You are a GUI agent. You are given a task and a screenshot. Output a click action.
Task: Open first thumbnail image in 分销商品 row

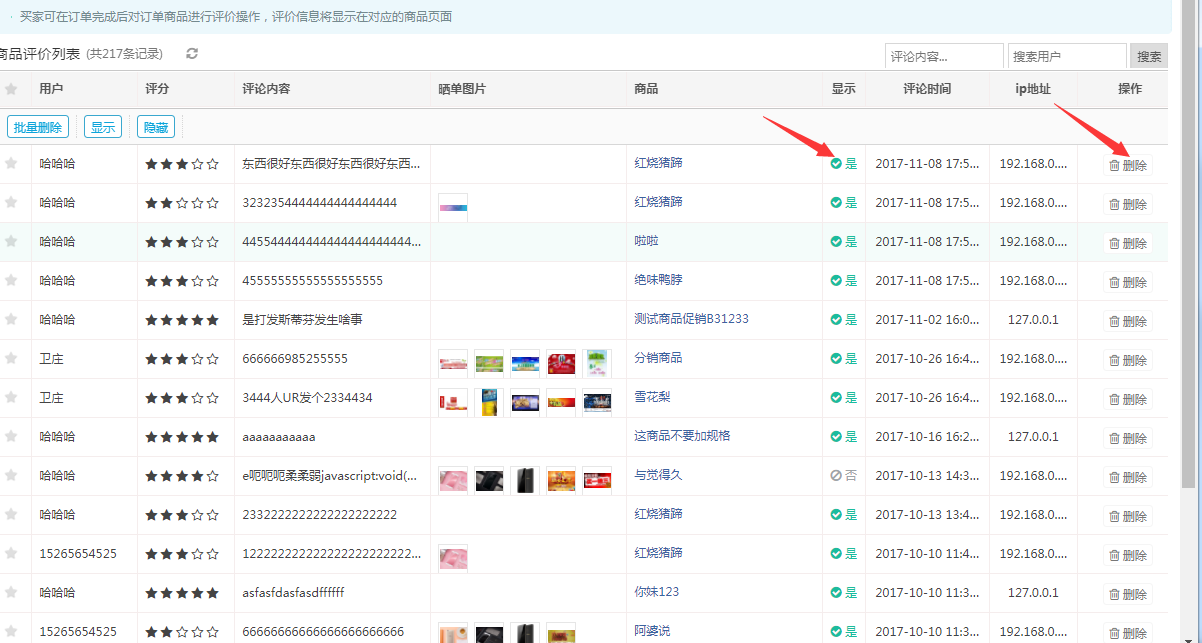coord(453,361)
